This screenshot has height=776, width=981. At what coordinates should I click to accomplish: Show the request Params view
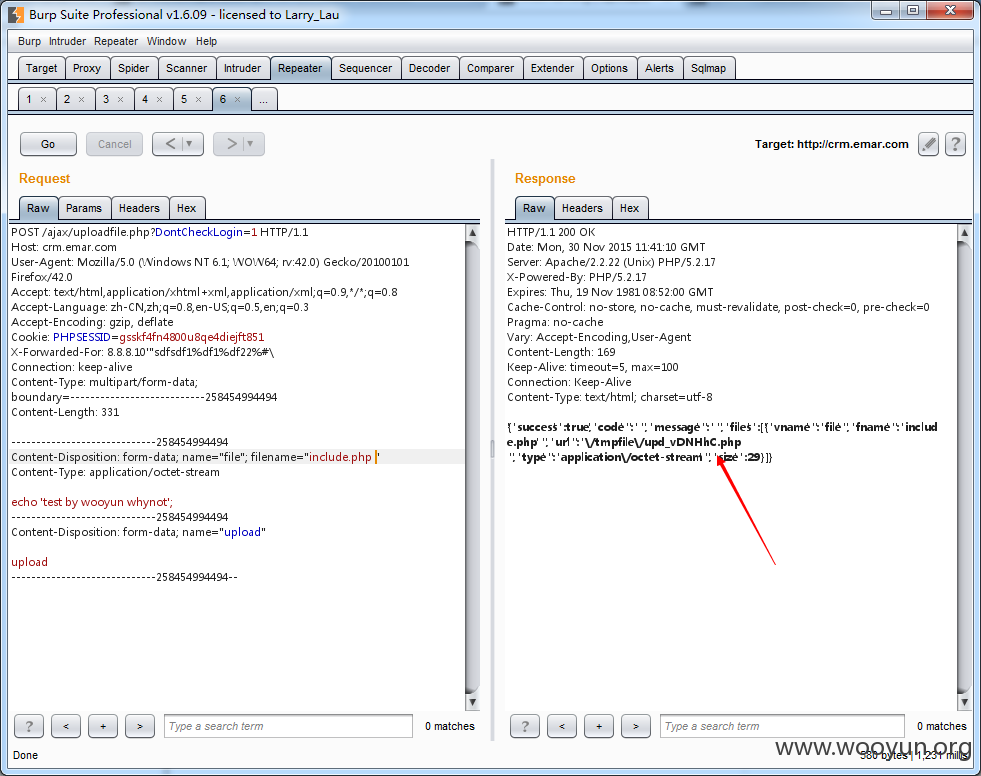click(x=84, y=208)
